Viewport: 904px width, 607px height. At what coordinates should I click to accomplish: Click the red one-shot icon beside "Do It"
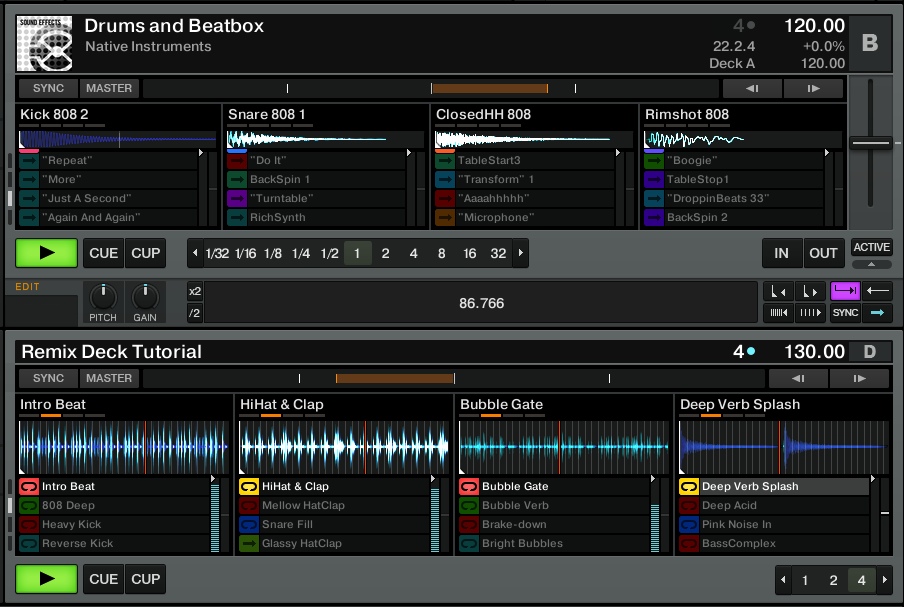pyautogui.click(x=237, y=160)
